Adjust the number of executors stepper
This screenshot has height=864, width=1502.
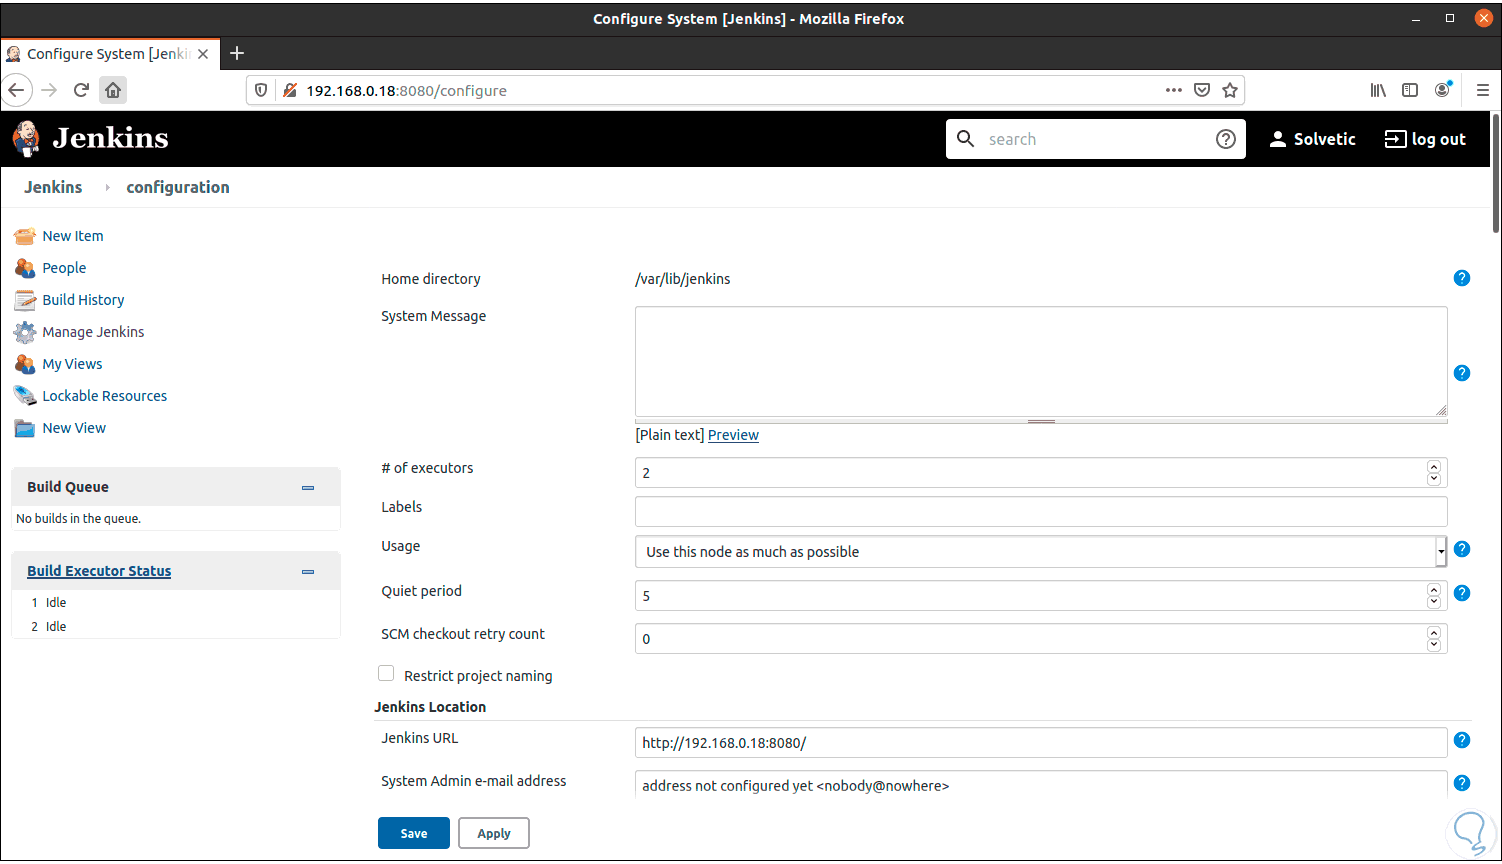click(x=1434, y=473)
